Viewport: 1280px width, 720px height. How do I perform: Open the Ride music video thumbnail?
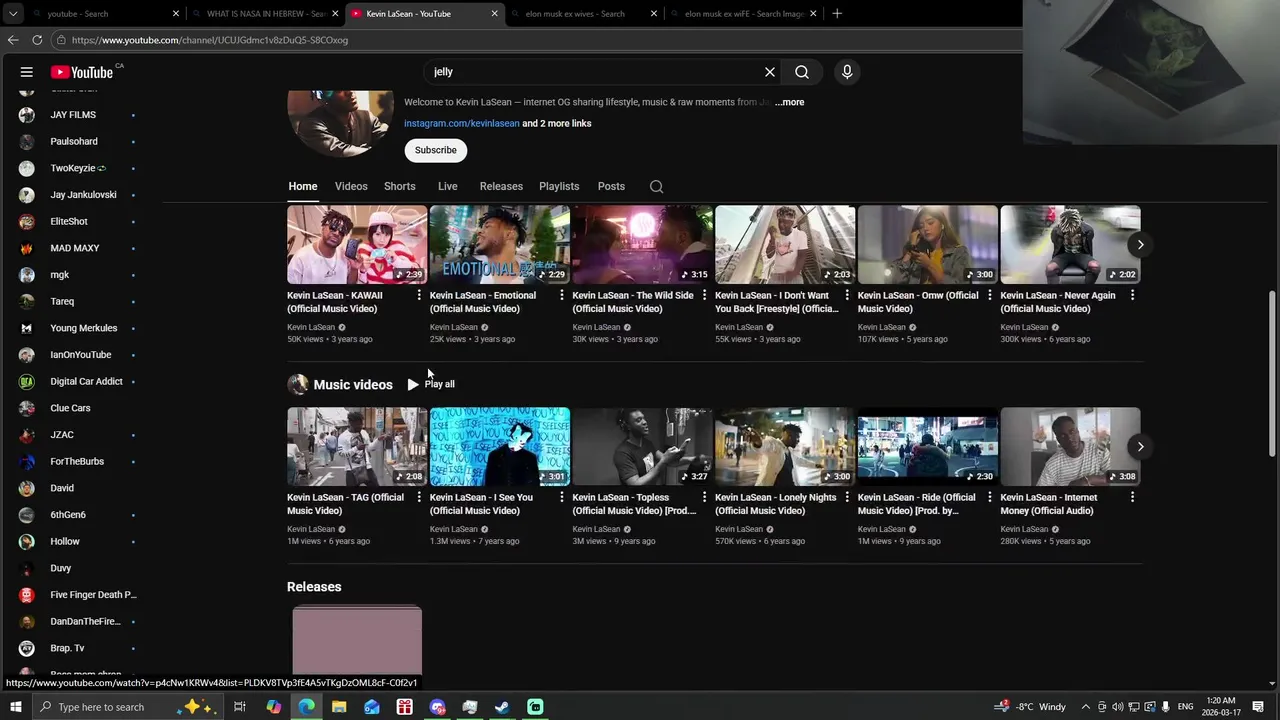[x=928, y=447]
